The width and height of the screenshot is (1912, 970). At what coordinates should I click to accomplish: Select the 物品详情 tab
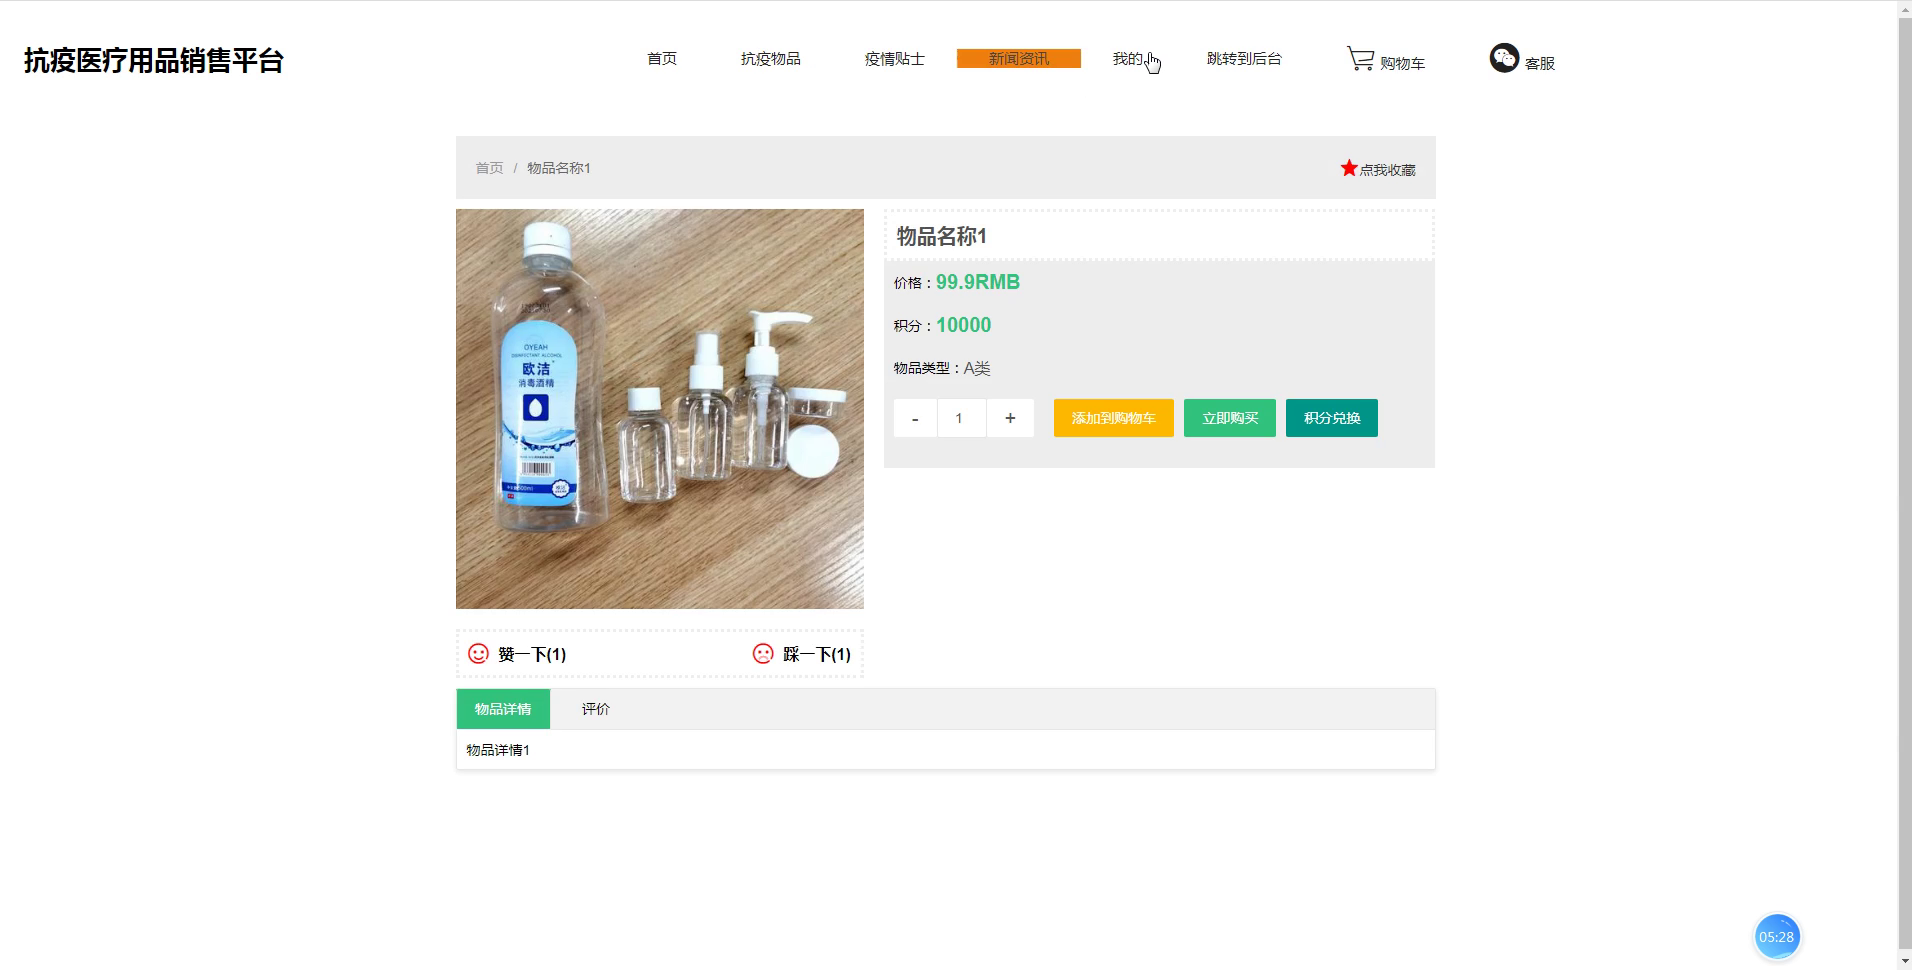(503, 709)
